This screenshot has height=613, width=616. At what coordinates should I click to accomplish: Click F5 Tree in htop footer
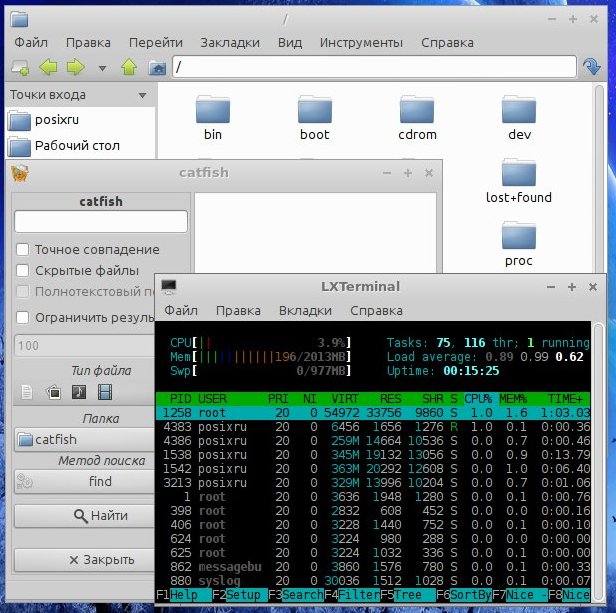(408, 595)
